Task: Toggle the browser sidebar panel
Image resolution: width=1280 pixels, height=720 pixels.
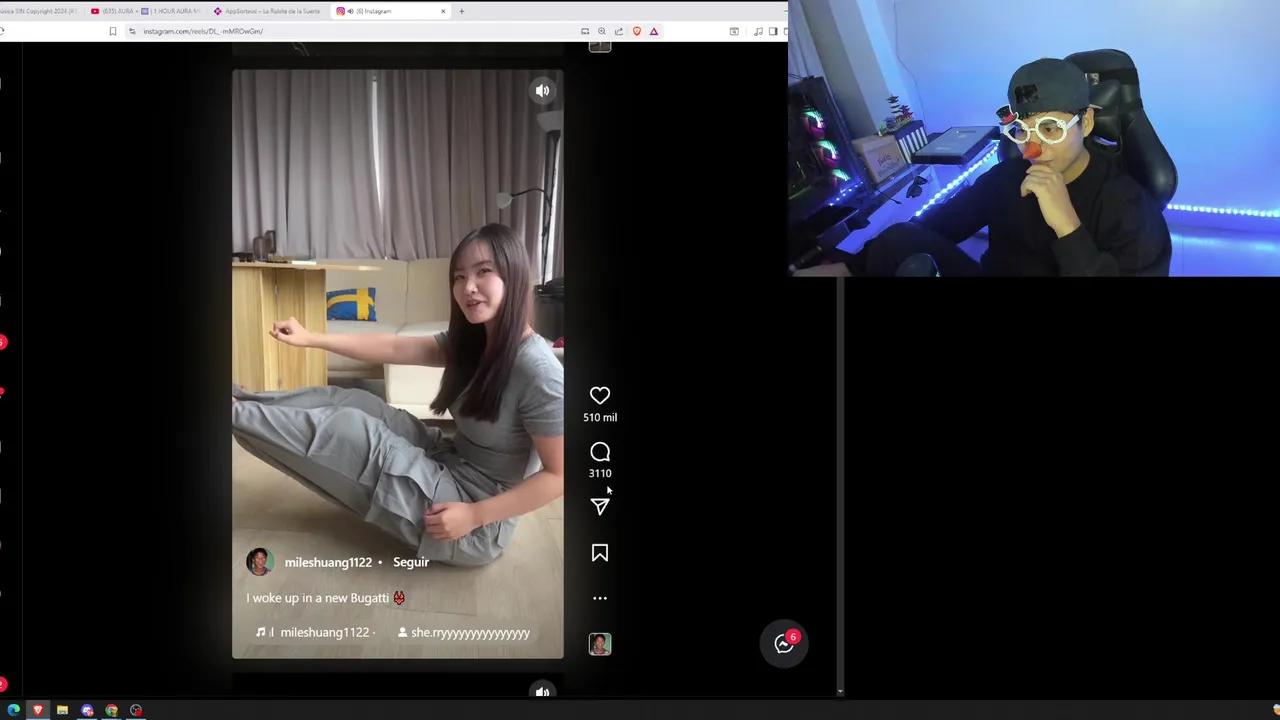Action: coord(773,31)
